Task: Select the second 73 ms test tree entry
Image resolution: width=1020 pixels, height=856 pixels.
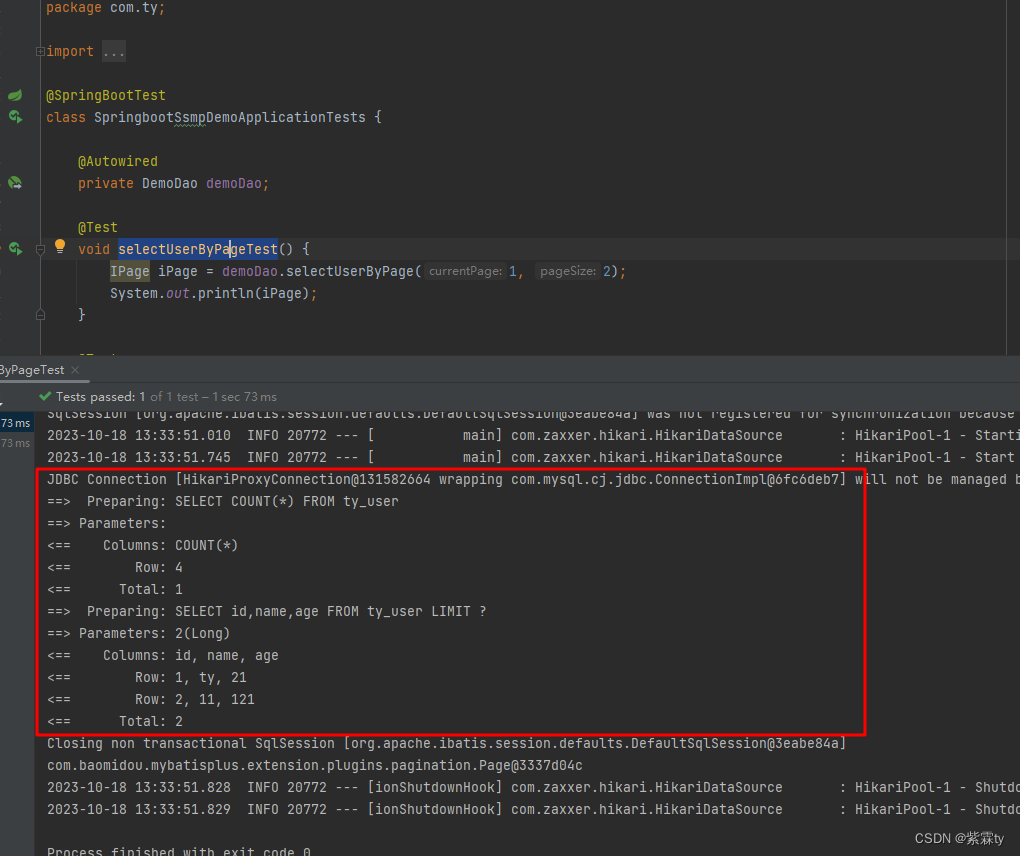Action: click(x=16, y=443)
